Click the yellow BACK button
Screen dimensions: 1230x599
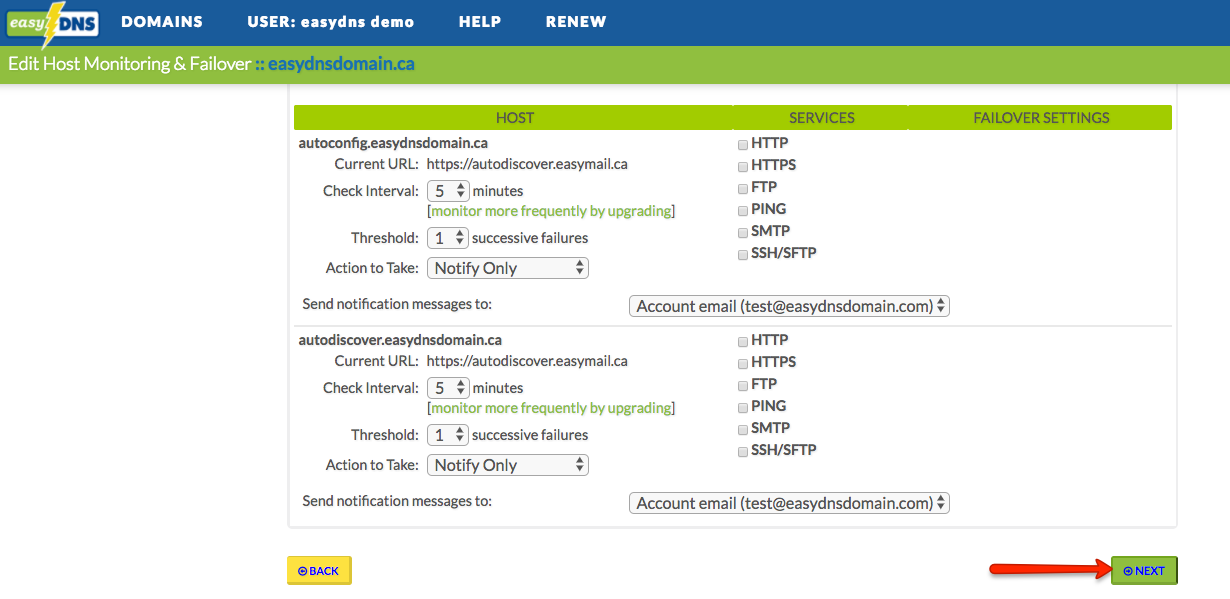pyautogui.click(x=319, y=571)
